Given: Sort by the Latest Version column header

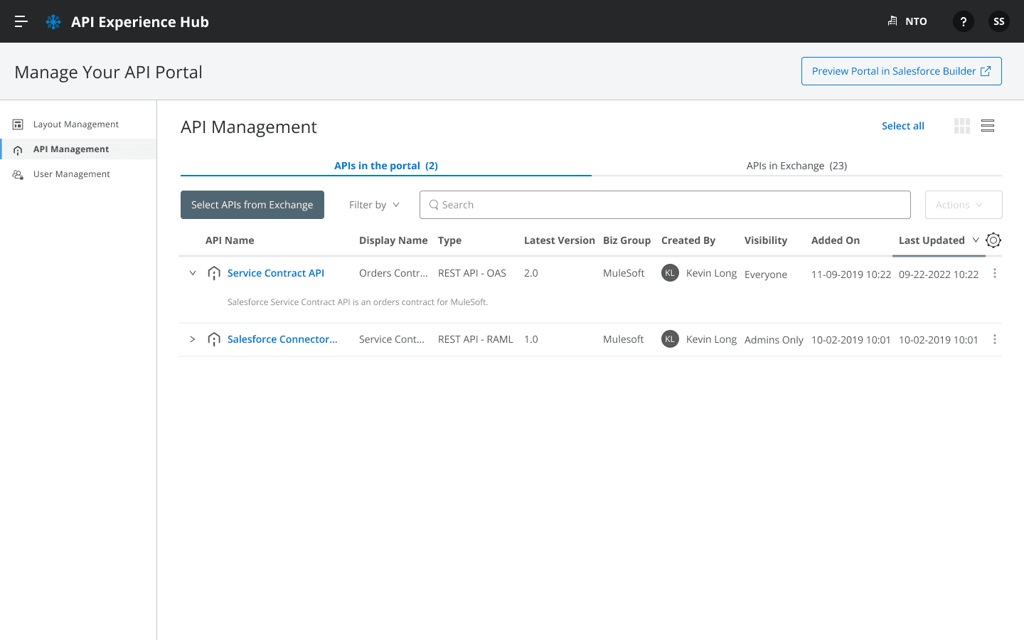Looking at the screenshot, I should coord(559,240).
